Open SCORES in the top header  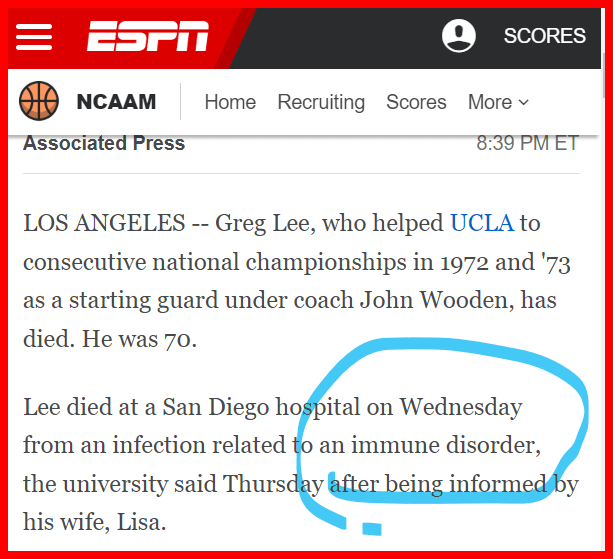544,36
